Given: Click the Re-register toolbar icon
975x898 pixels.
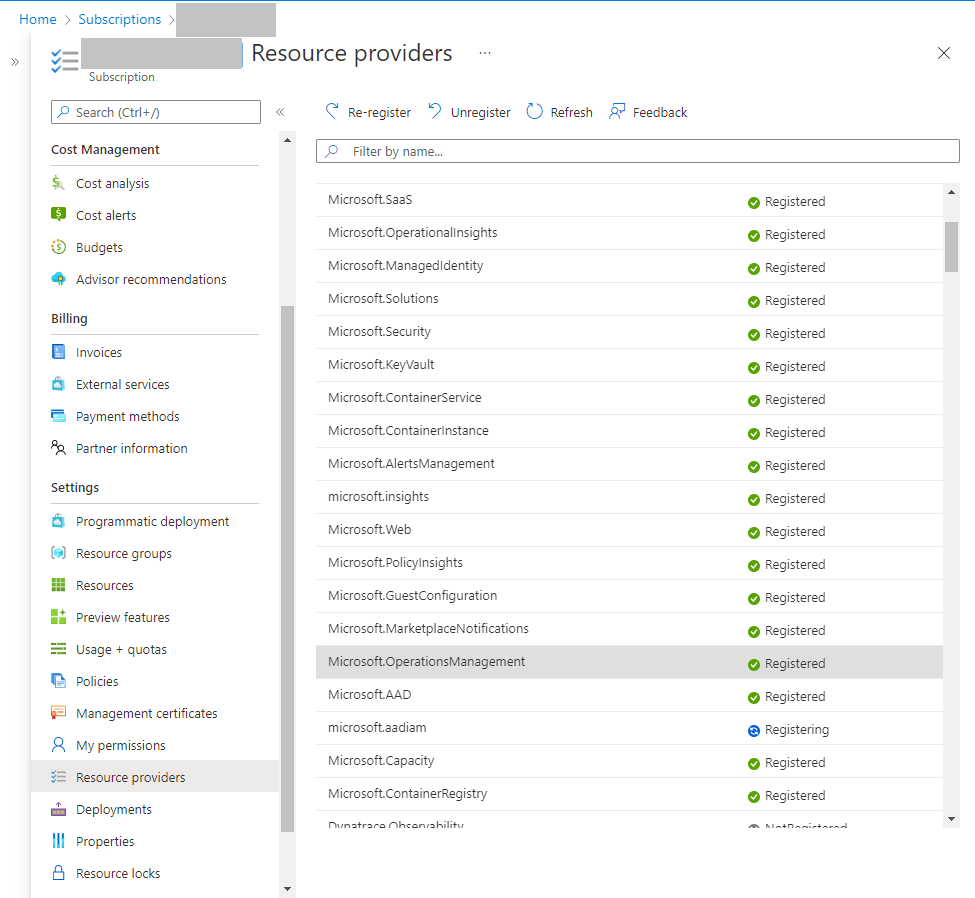Looking at the screenshot, I should click(333, 112).
